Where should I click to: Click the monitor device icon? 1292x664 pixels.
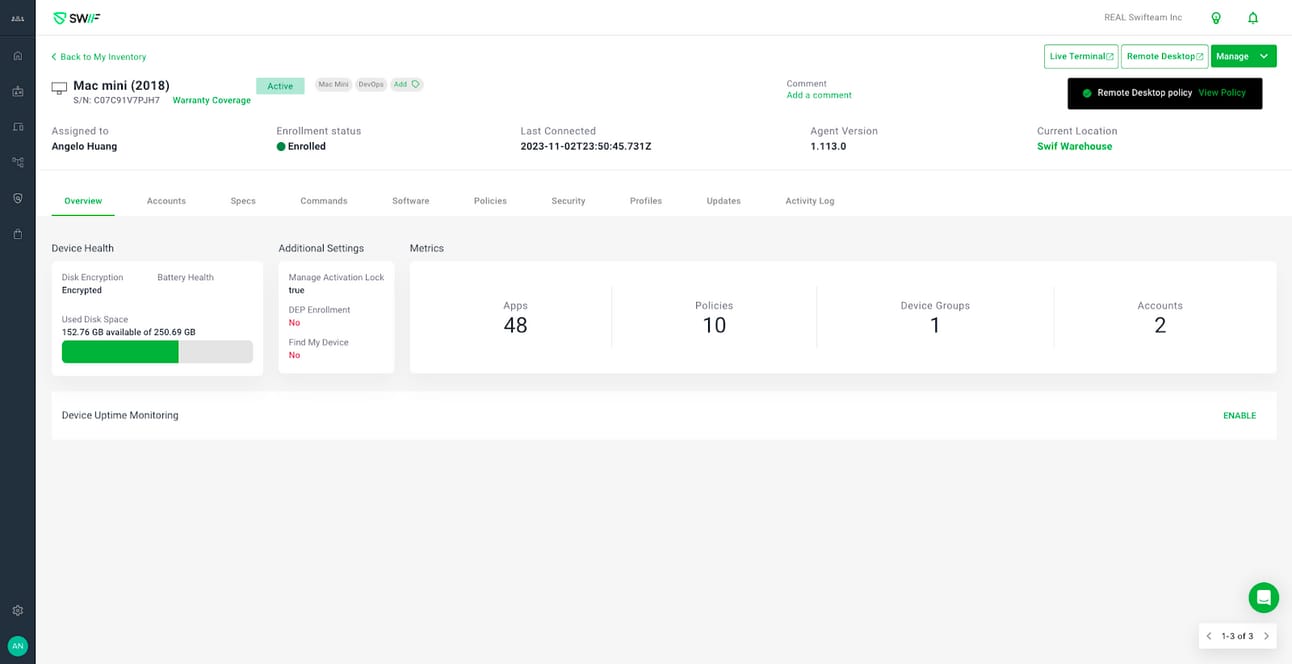(x=59, y=89)
